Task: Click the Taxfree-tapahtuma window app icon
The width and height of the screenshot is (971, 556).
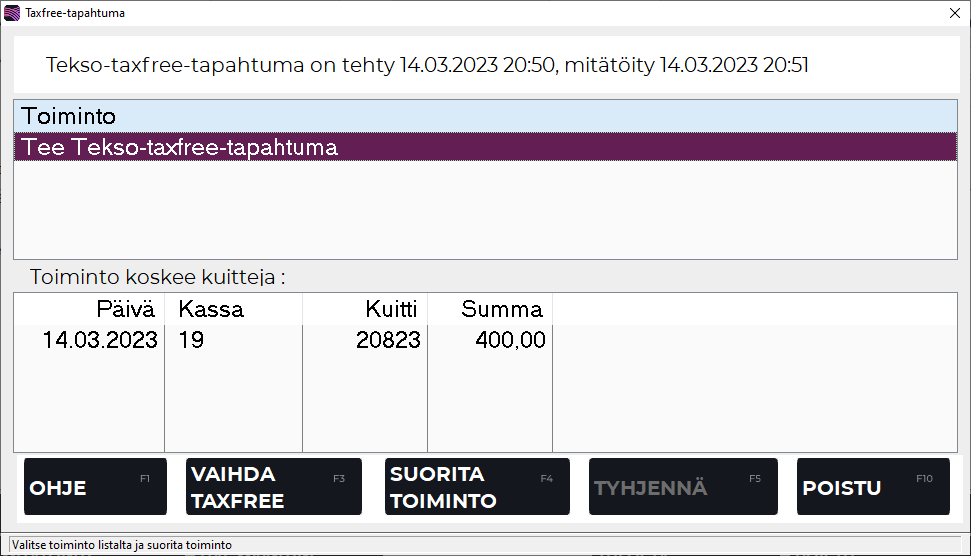Action: click(12, 13)
